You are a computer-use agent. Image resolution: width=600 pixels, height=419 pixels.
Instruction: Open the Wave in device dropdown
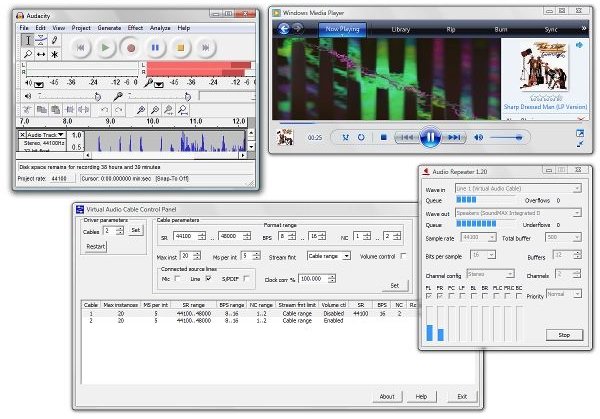pos(577,189)
